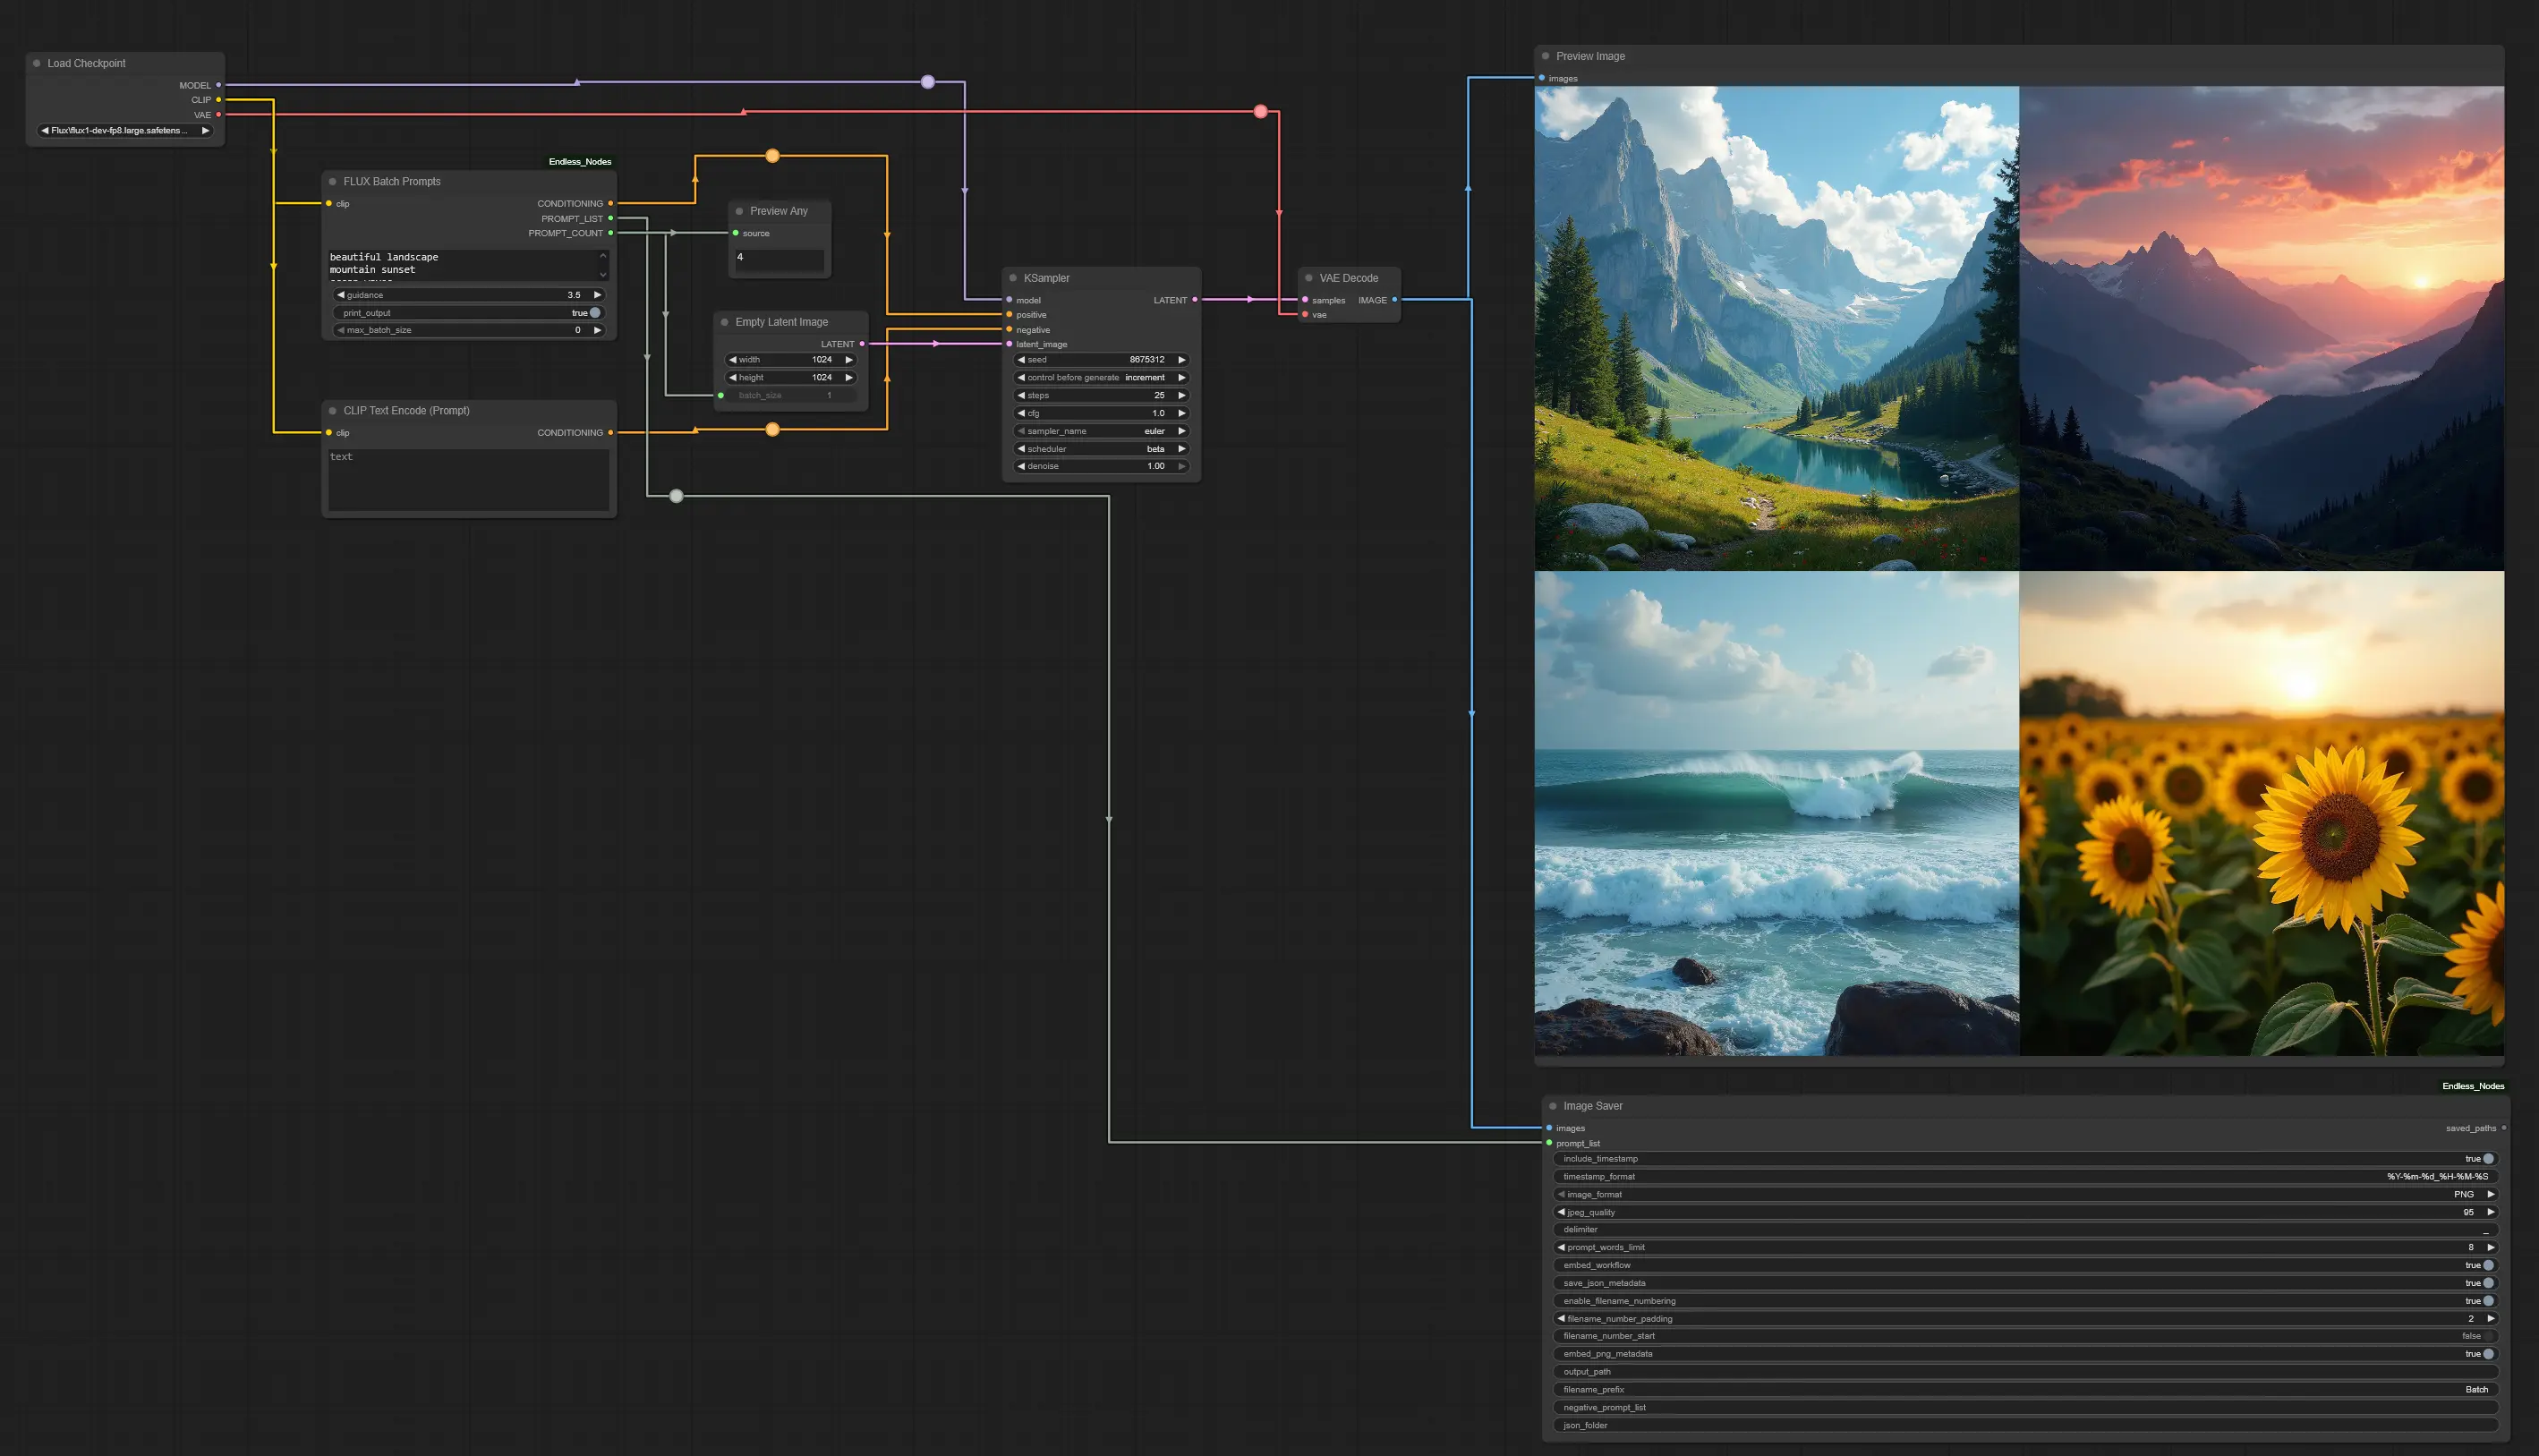
Task: Click the Image Saver node title
Action: (1592, 1106)
